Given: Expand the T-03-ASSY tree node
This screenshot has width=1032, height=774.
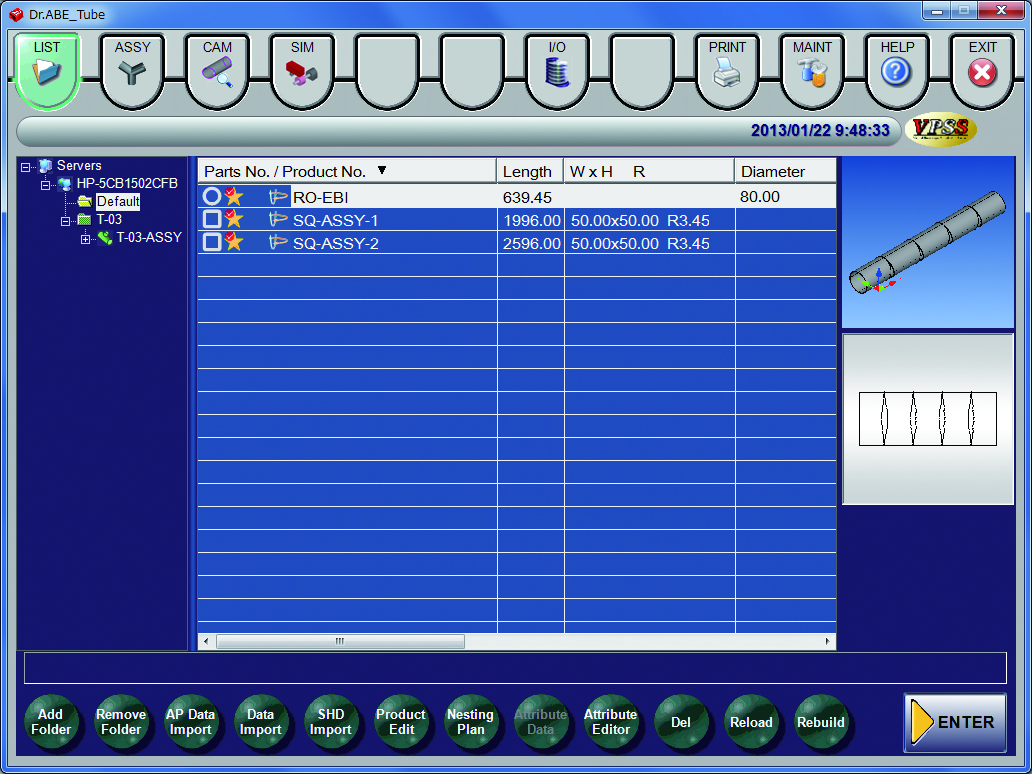Looking at the screenshot, I should (x=86, y=238).
